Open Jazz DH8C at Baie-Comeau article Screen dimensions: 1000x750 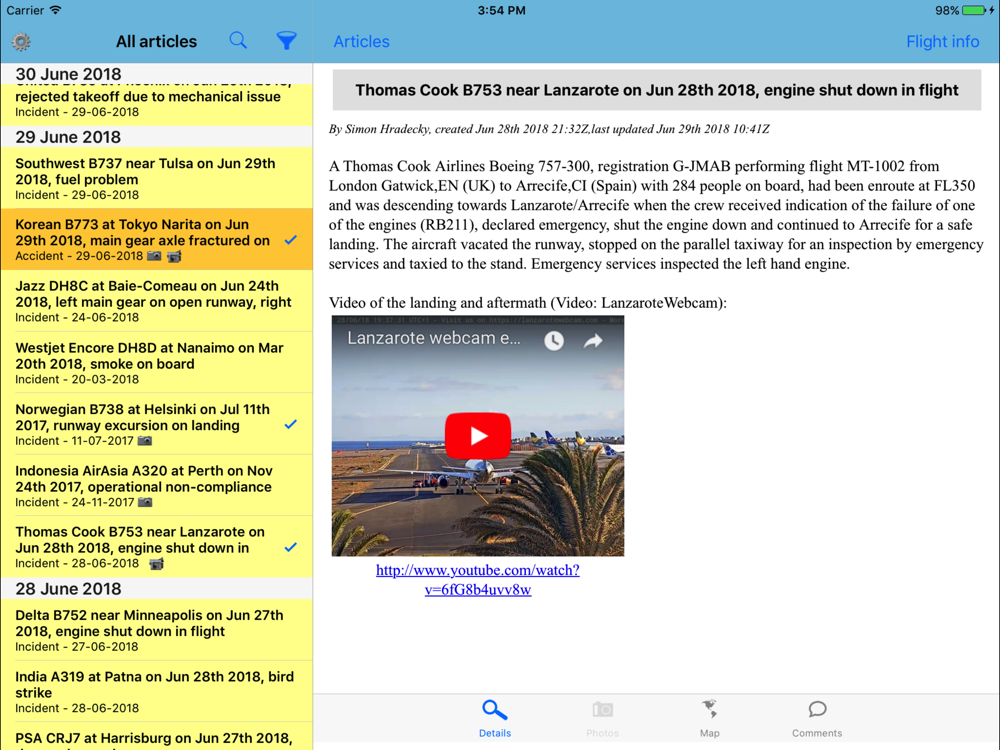click(x=156, y=301)
